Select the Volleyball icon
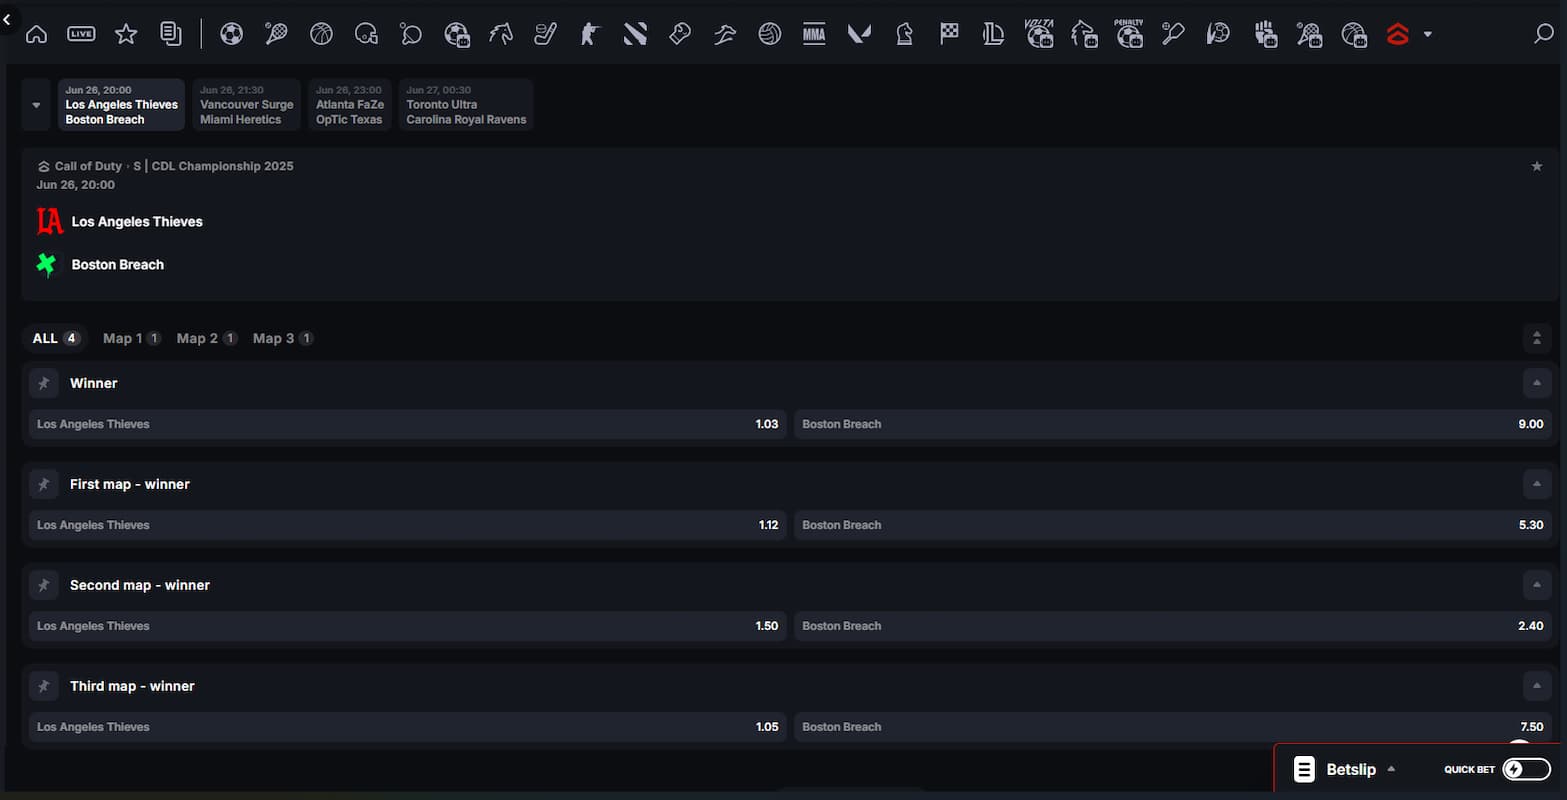The width and height of the screenshot is (1567, 800). [769, 34]
